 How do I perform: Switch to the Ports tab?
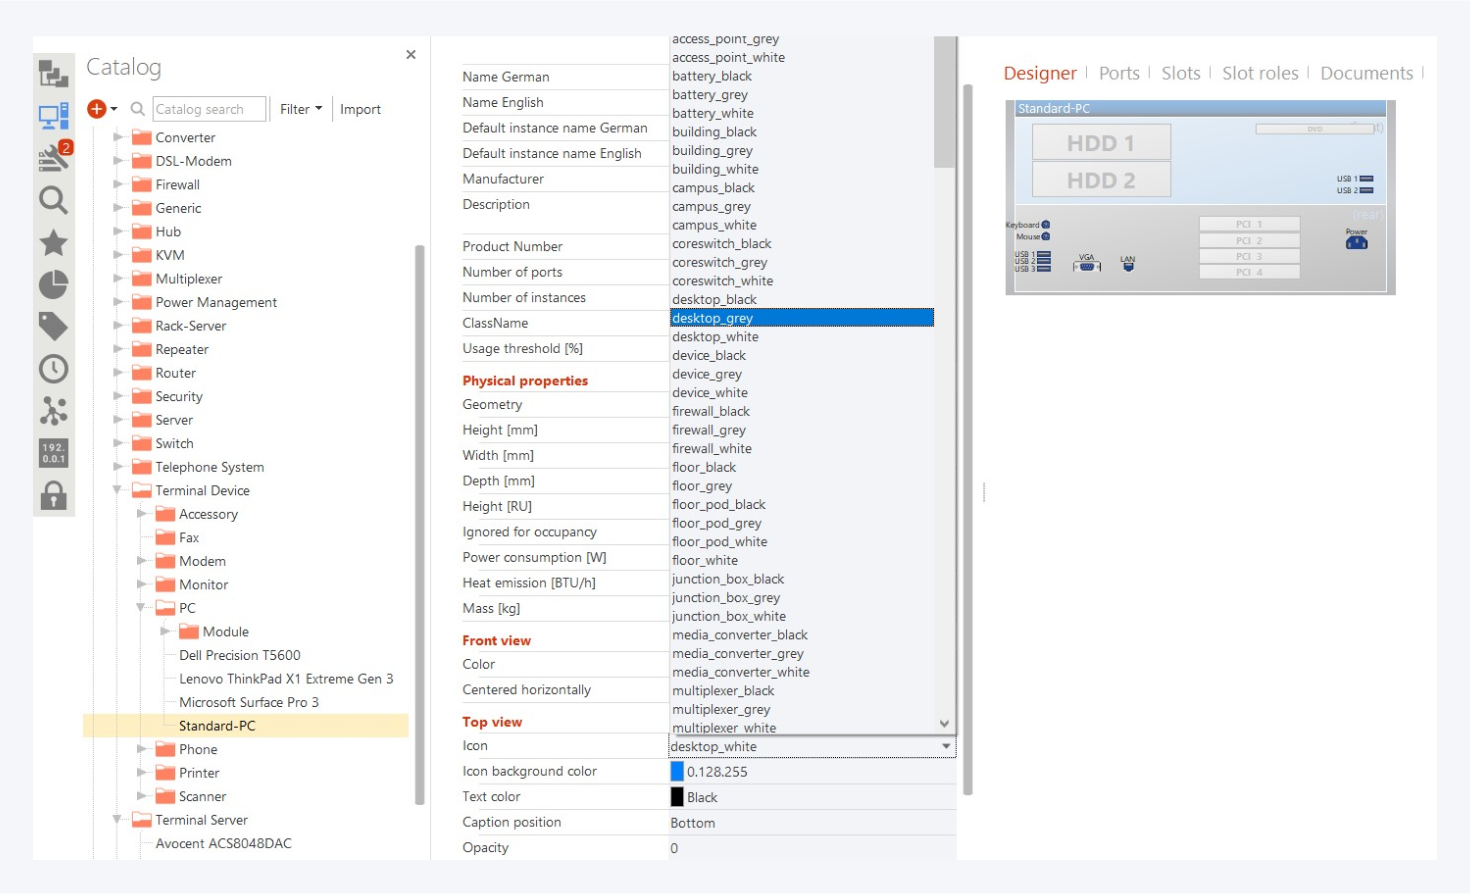(1118, 73)
